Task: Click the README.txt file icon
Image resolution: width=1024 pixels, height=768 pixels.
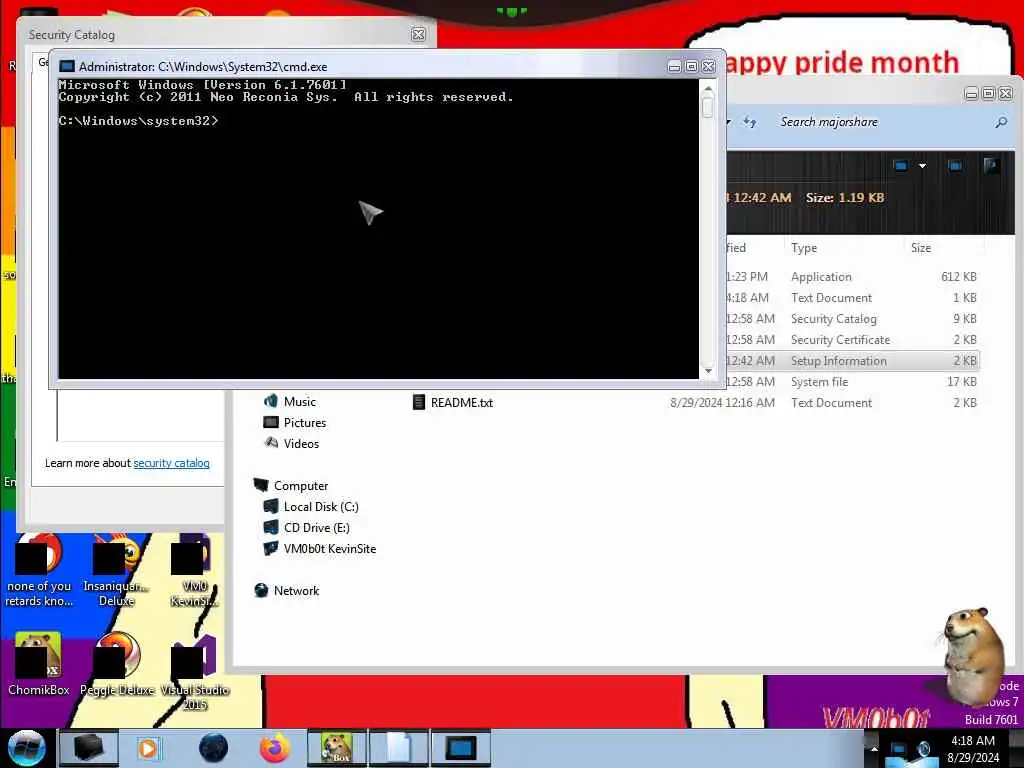Action: click(419, 402)
